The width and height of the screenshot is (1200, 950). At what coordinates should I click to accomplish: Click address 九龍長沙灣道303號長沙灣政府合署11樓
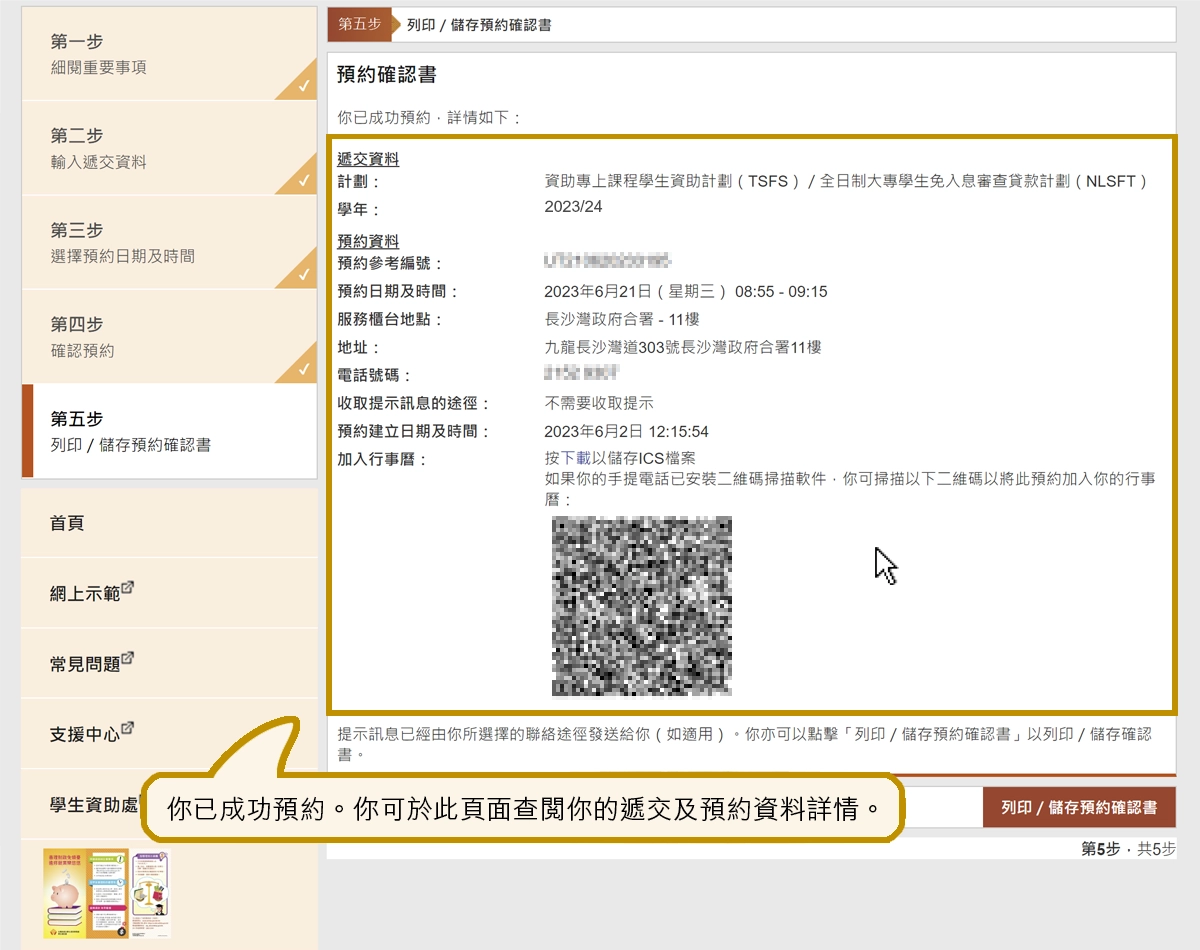tap(683, 348)
